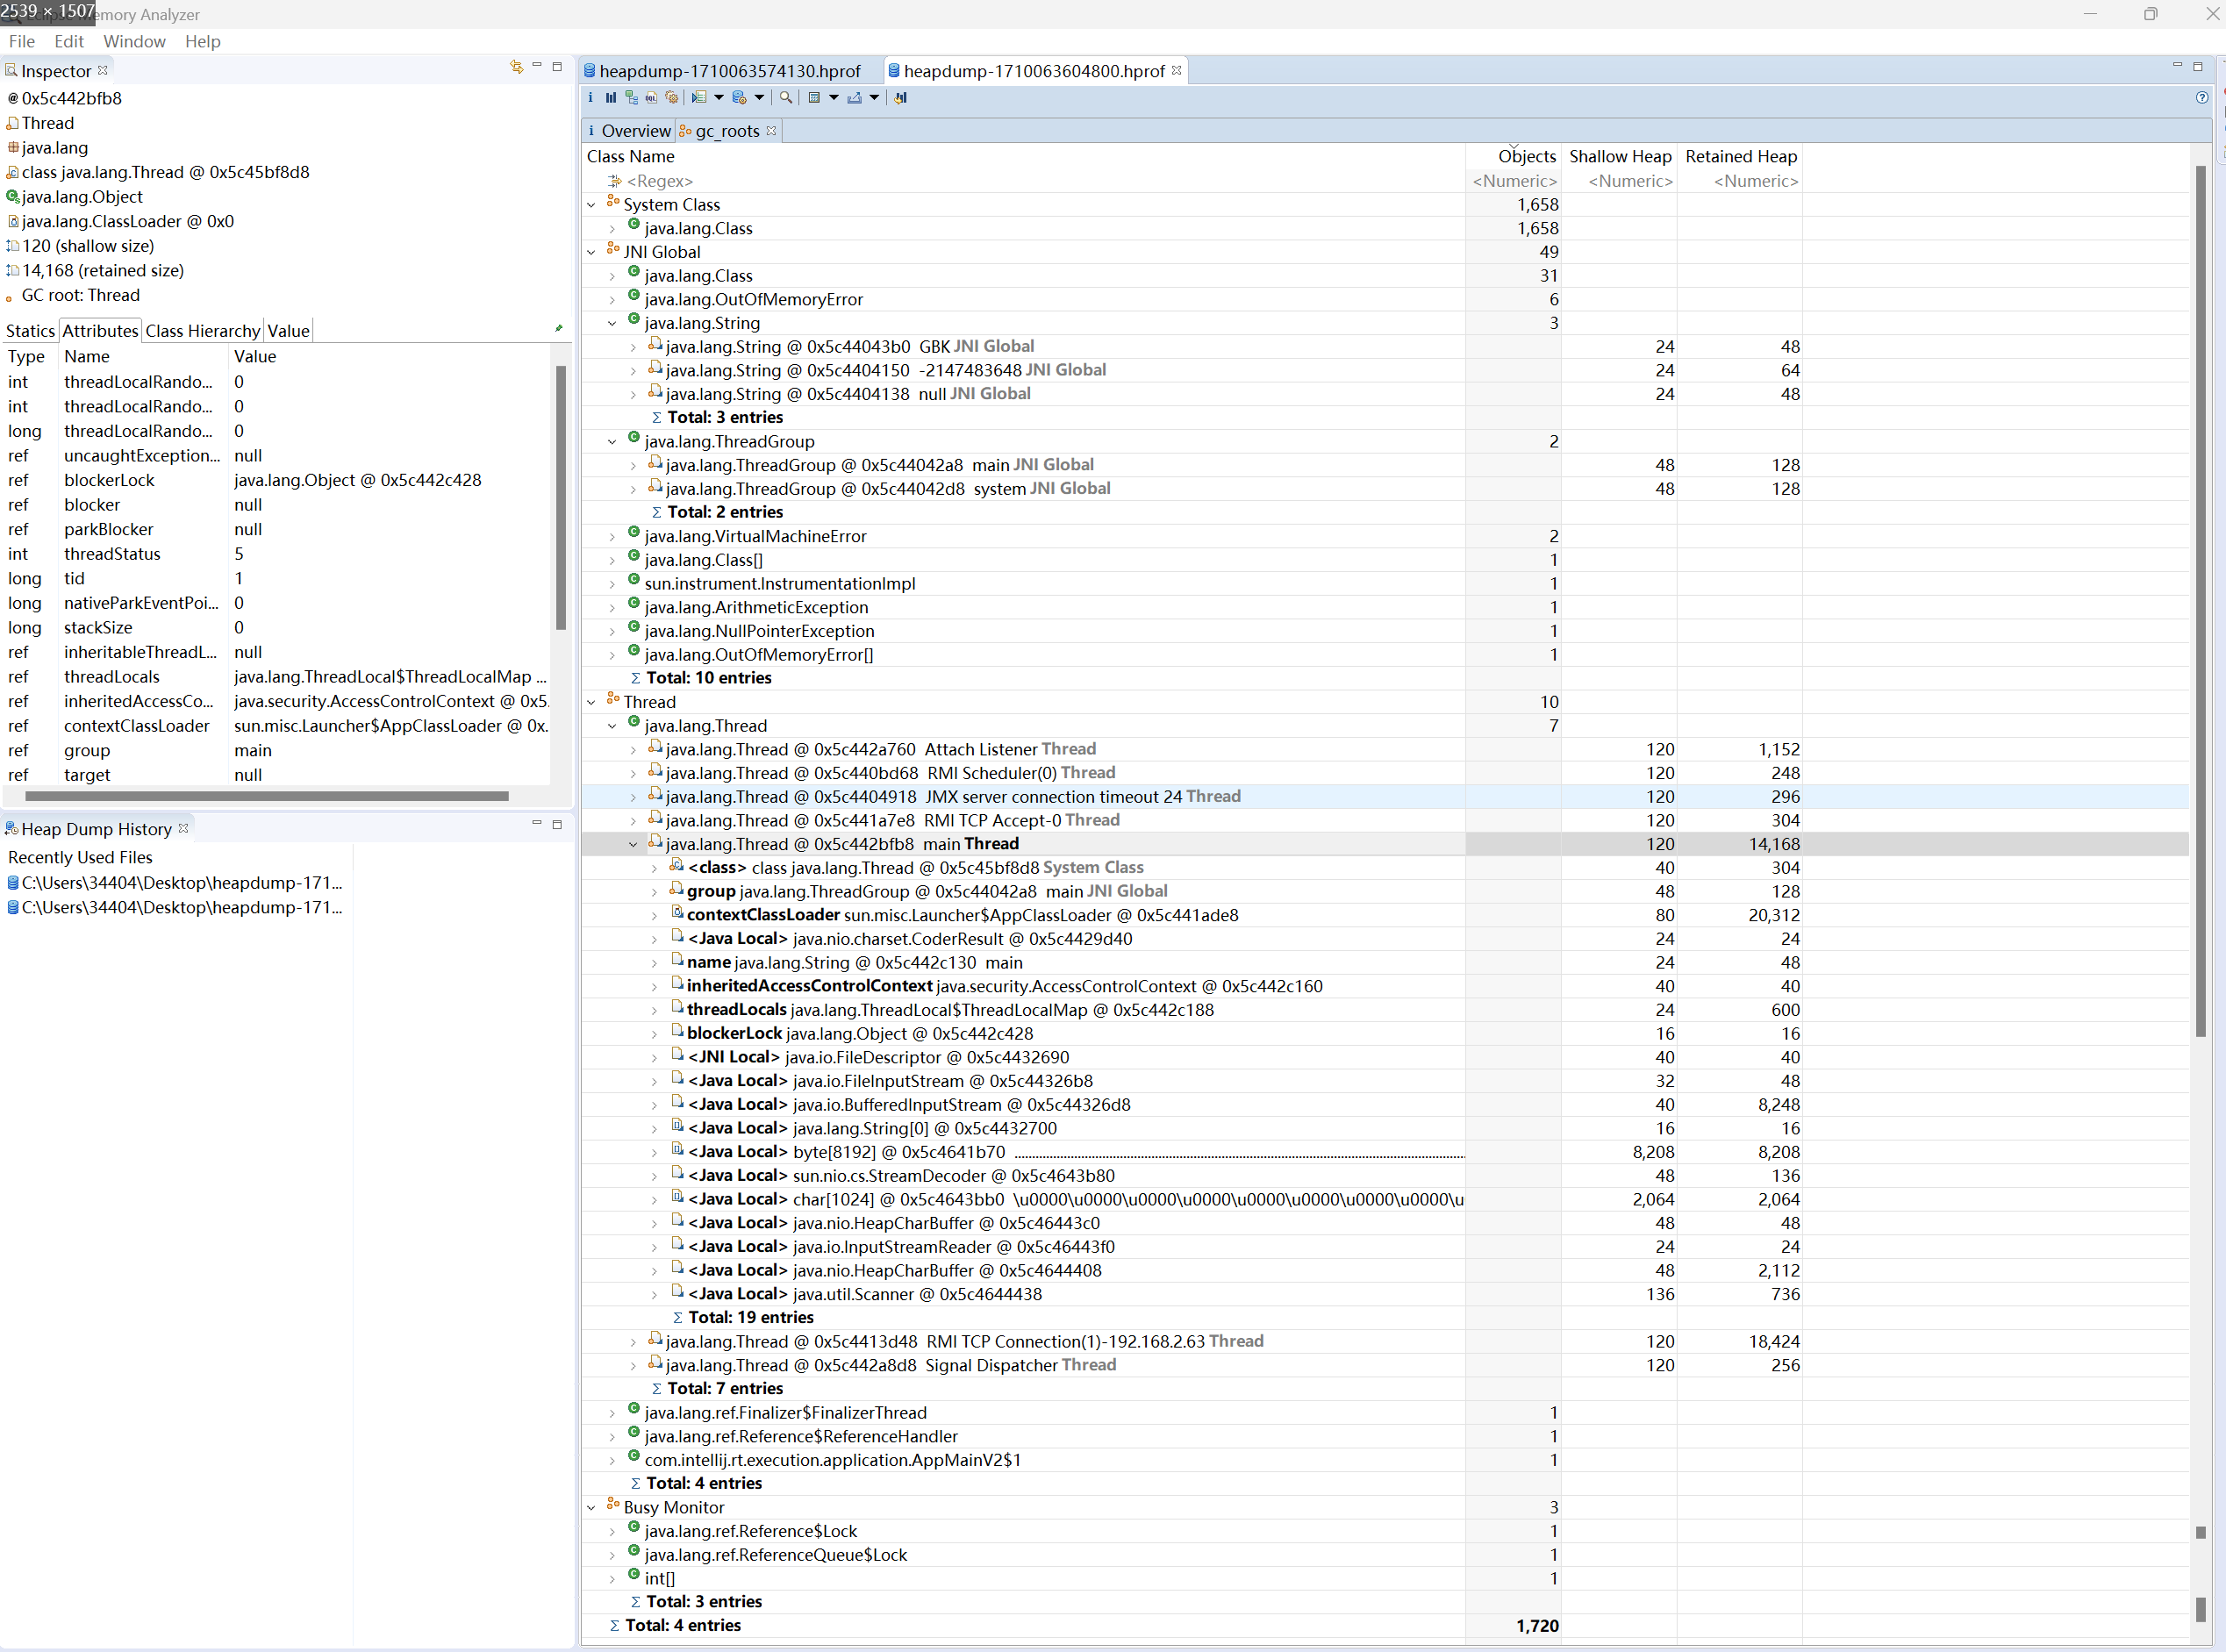Open the Dominator Tree toolbar icon
2226x1652 pixels.
(631, 97)
